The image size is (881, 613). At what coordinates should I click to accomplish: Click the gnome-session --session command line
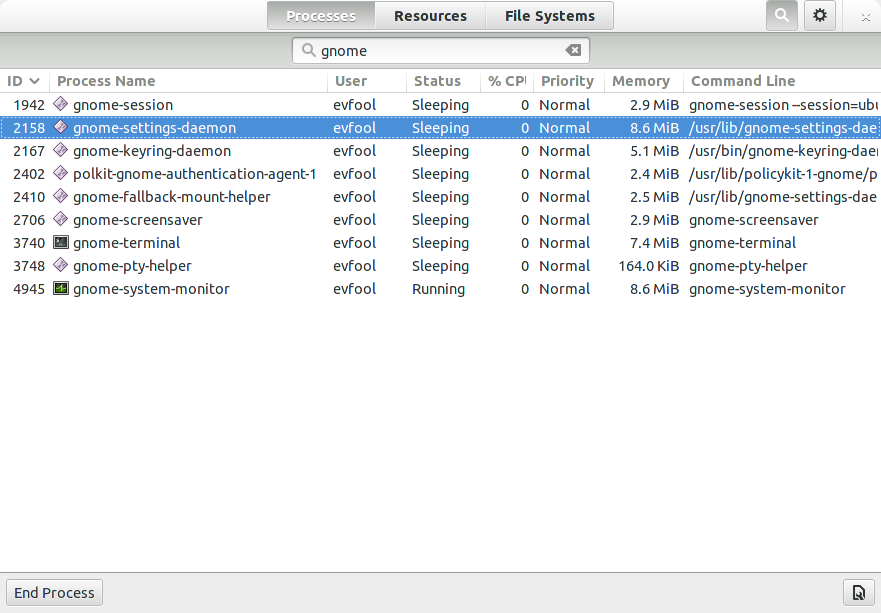coord(784,105)
